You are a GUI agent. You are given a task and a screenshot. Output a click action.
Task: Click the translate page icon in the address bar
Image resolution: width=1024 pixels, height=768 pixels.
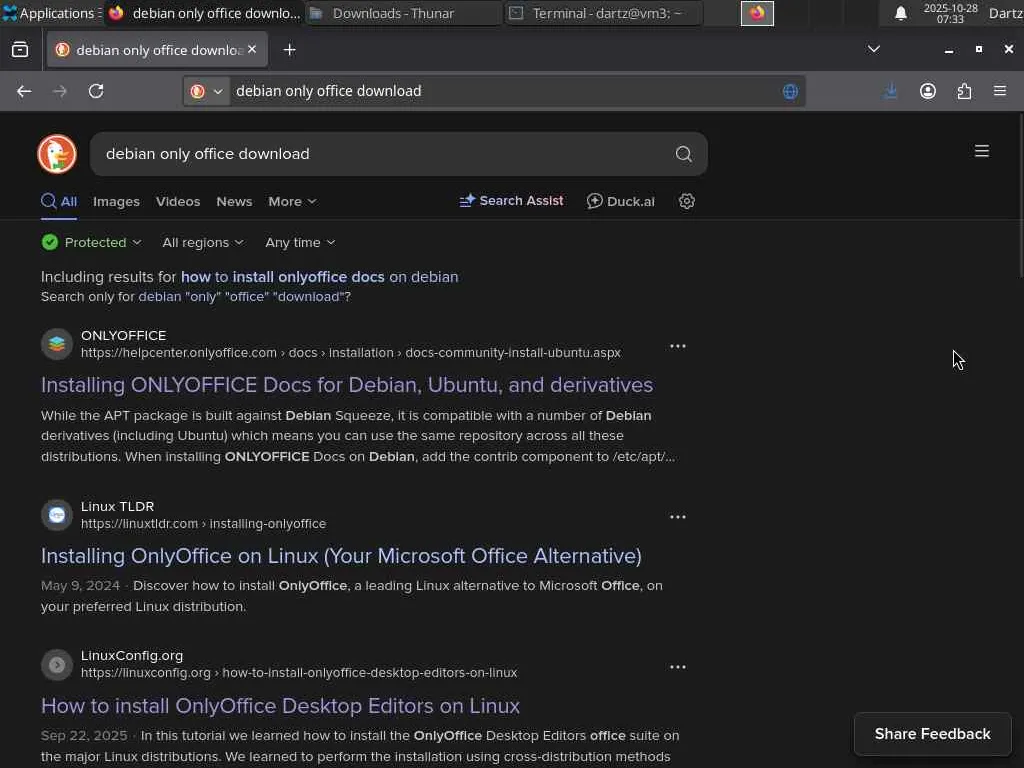pyautogui.click(x=790, y=91)
